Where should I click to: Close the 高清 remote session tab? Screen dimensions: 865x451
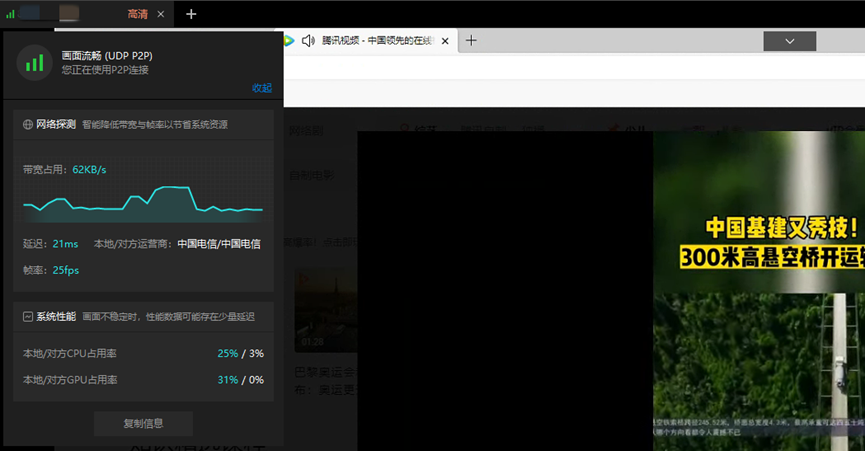(161, 14)
